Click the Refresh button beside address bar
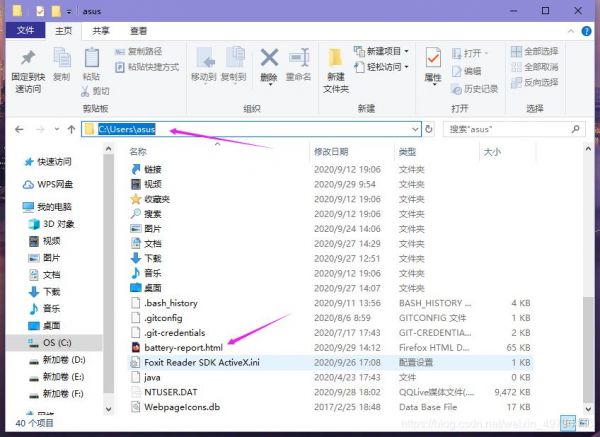Image resolution: width=600 pixels, height=437 pixels. 429,129
